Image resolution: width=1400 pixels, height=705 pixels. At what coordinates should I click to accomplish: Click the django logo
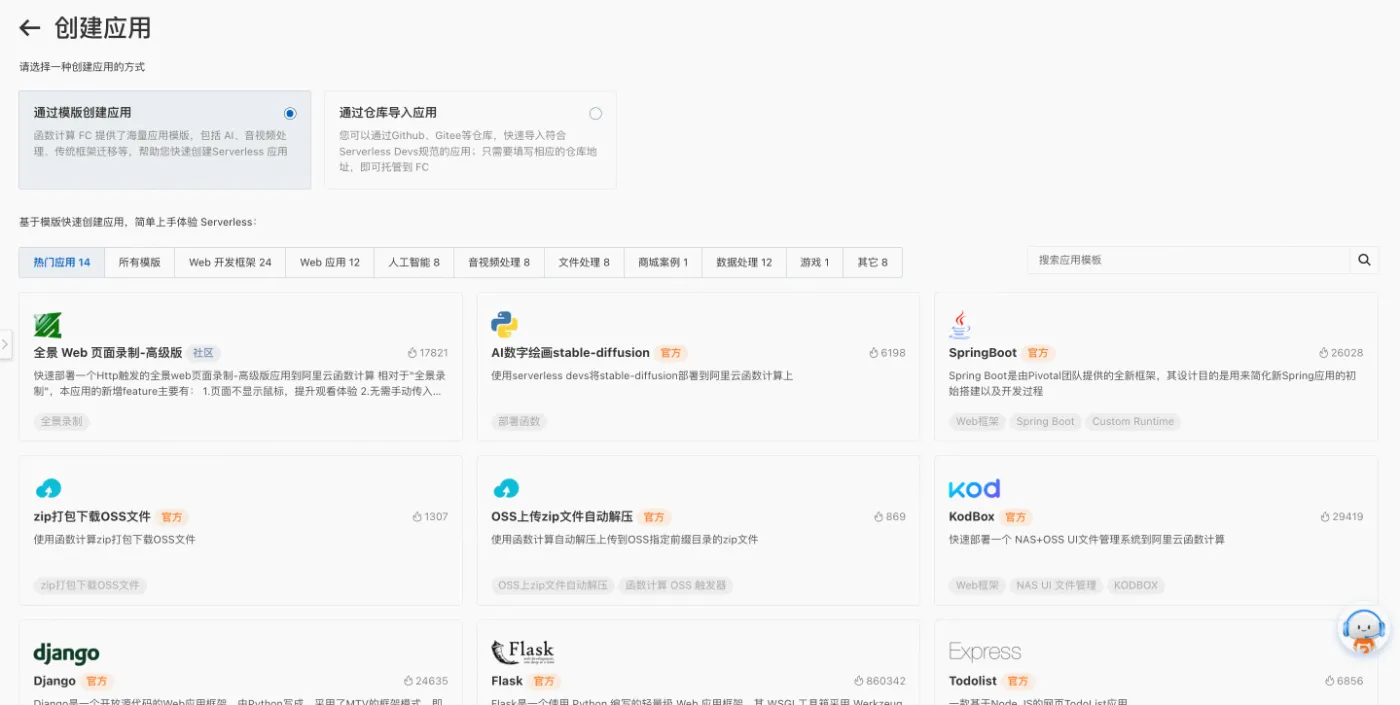pyautogui.click(x=66, y=653)
